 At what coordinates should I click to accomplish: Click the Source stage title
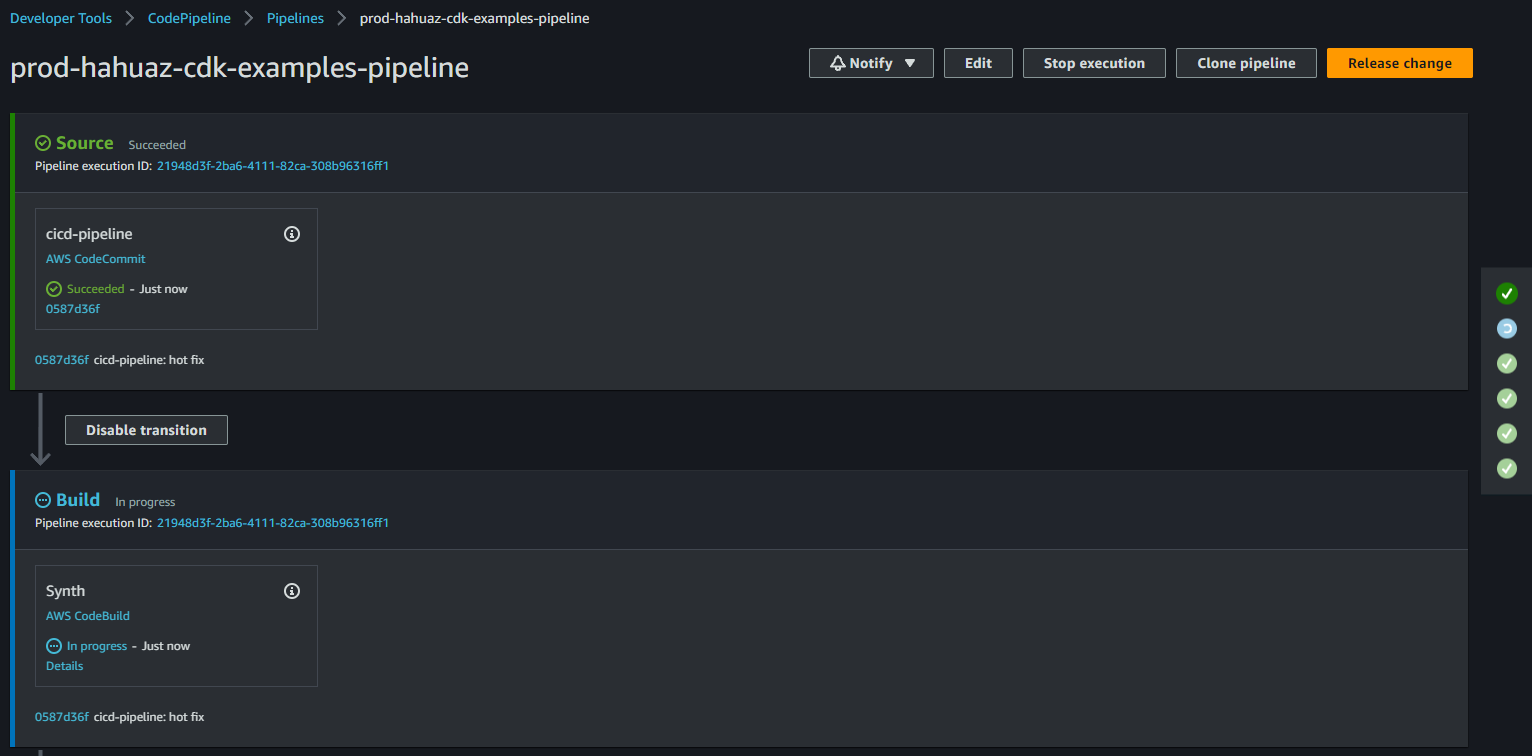coord(85,143)
